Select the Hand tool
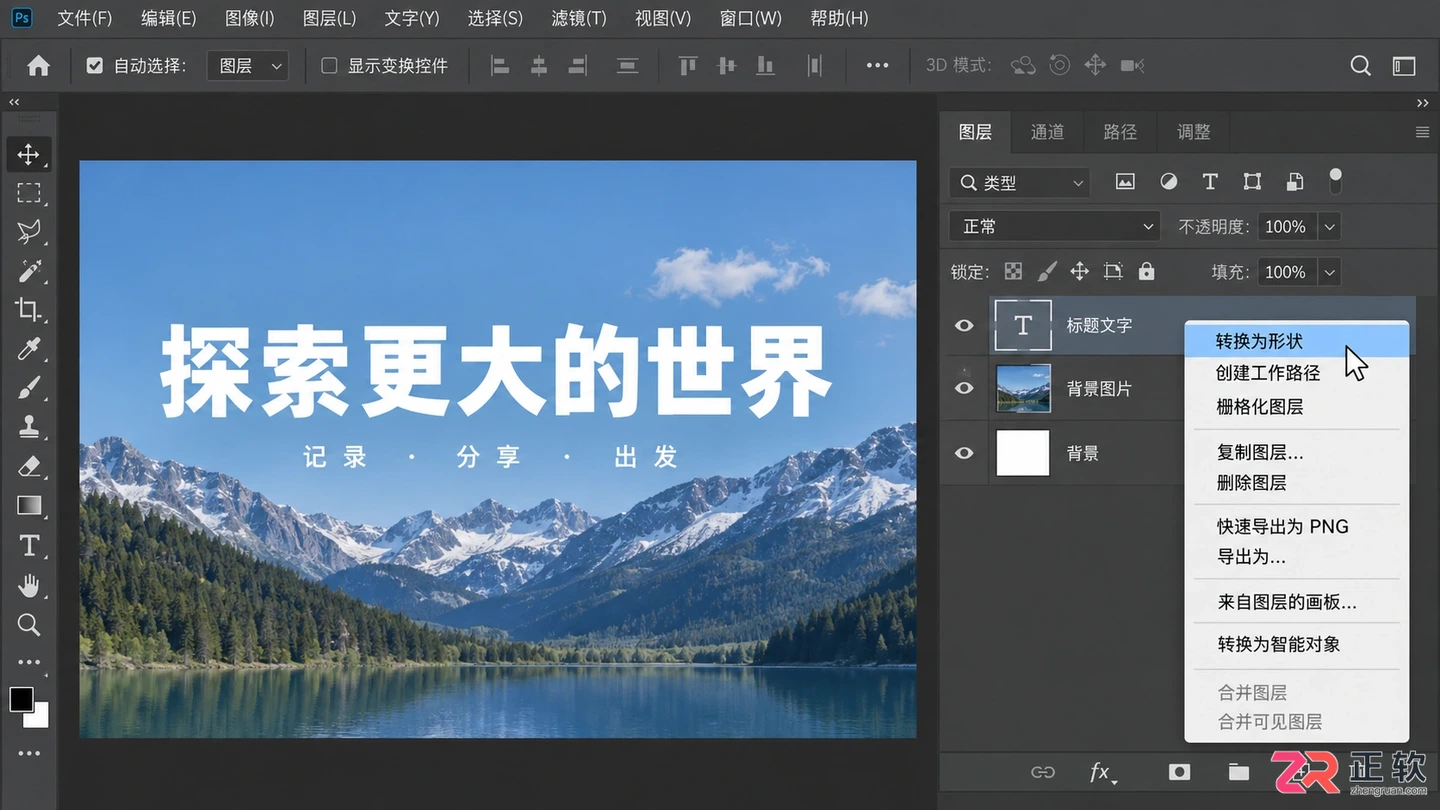Viewport: 1440px width, 810px height. [x=29, y=585]
